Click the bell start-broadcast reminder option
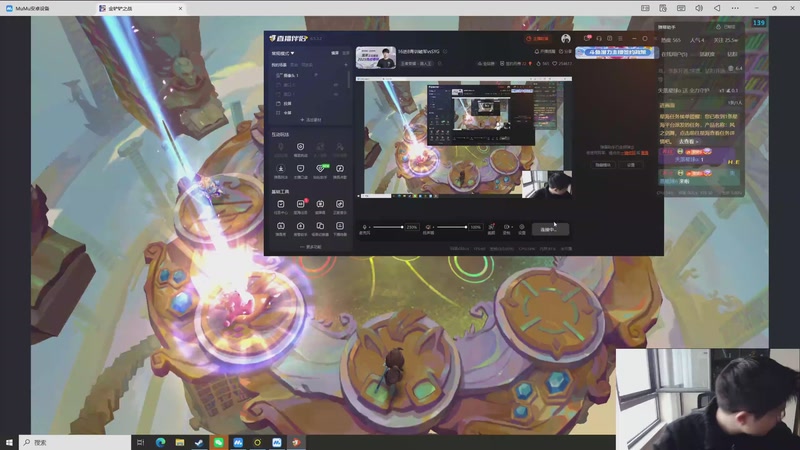Image resolution: width=800 pixels, height=450 pixels. (x=545, y=52)
